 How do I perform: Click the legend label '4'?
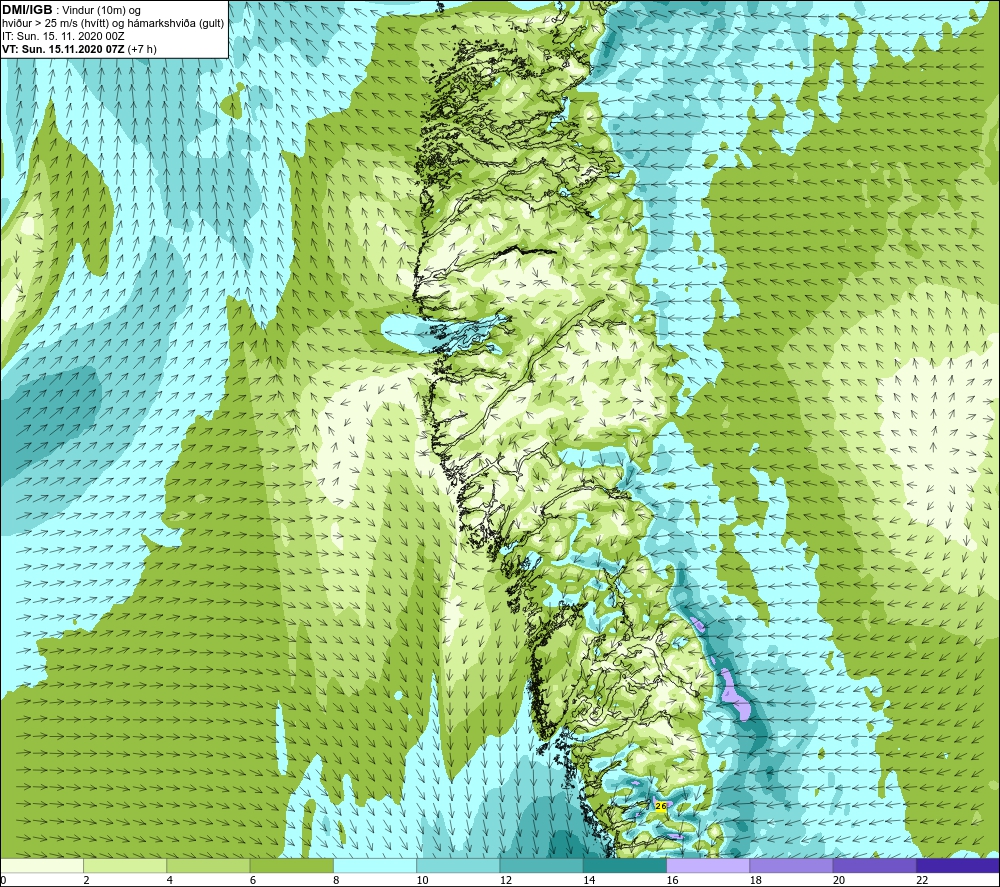click(x=170, y=880)
